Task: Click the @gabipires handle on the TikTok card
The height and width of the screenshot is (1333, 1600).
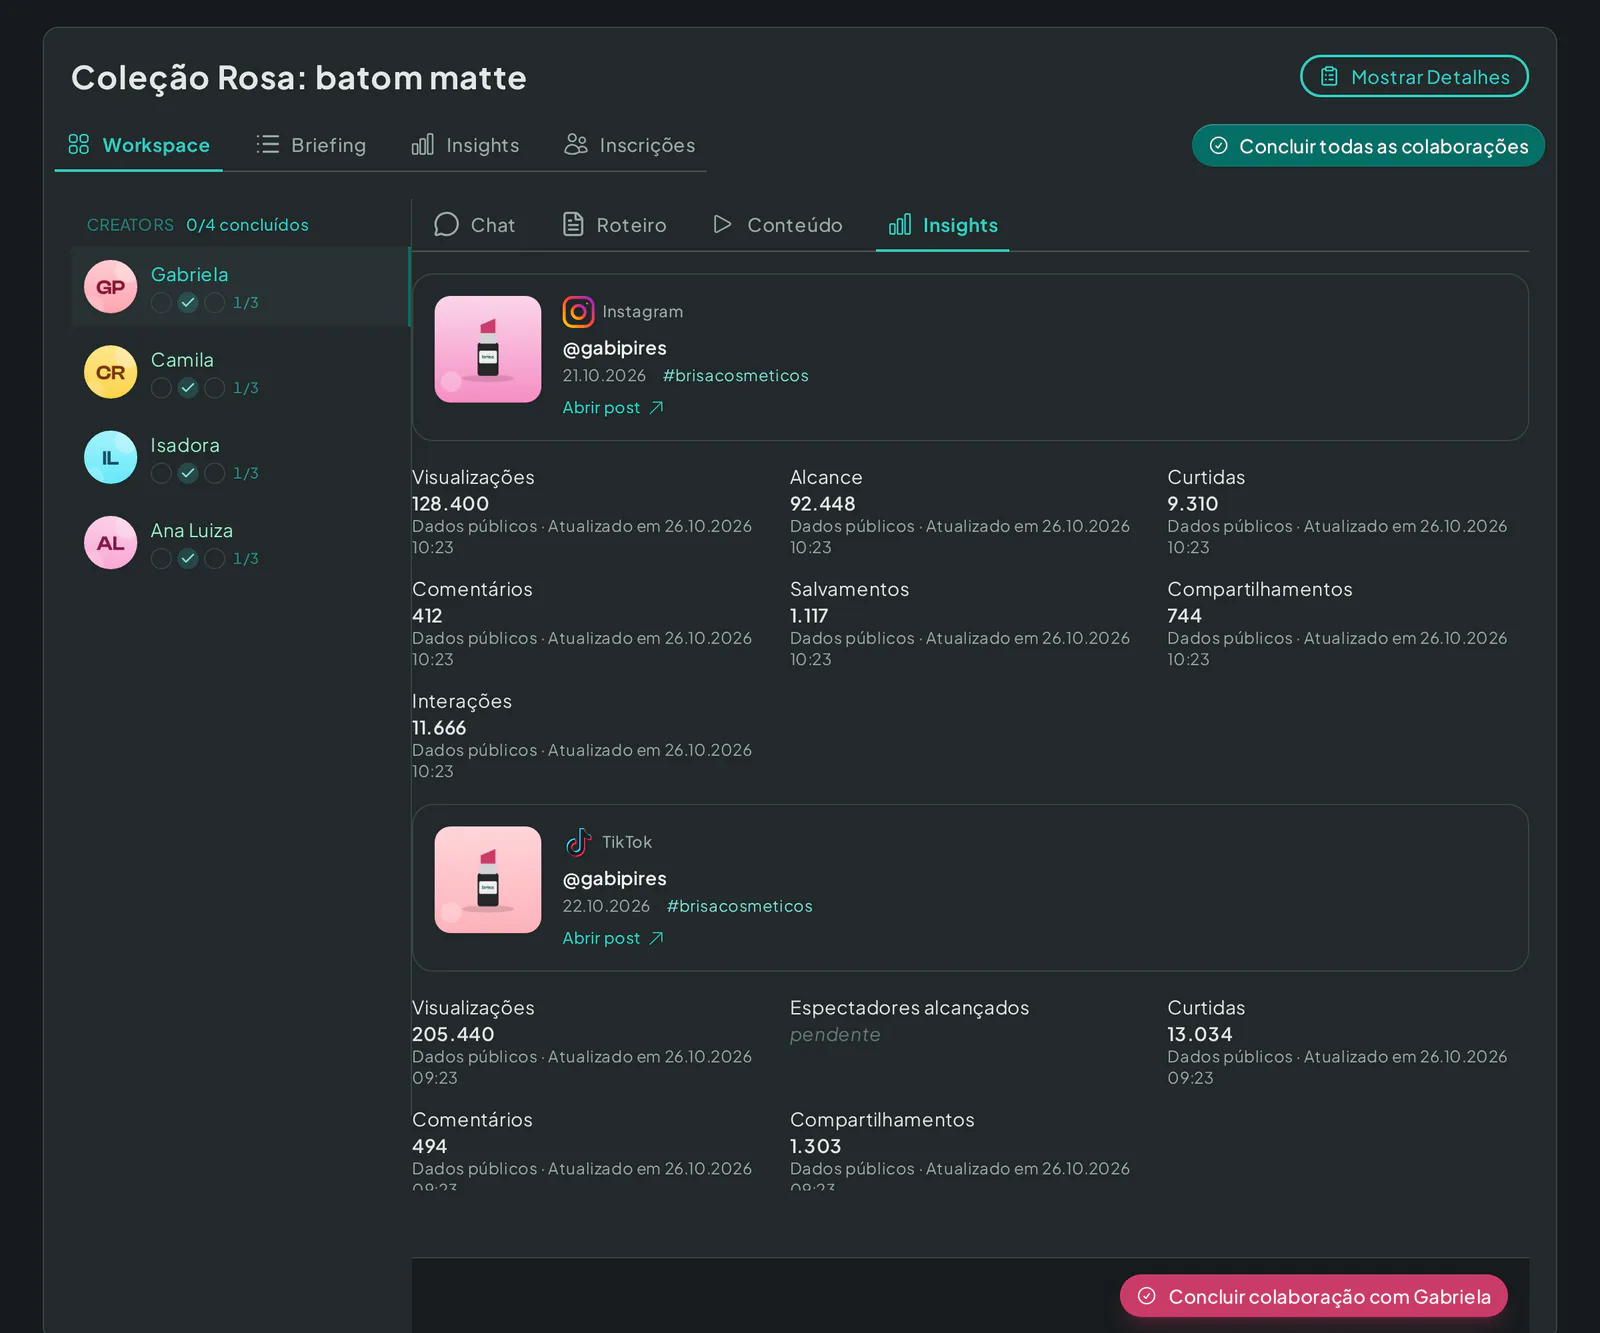Action: pyautogui.click(x=614, y=878)
